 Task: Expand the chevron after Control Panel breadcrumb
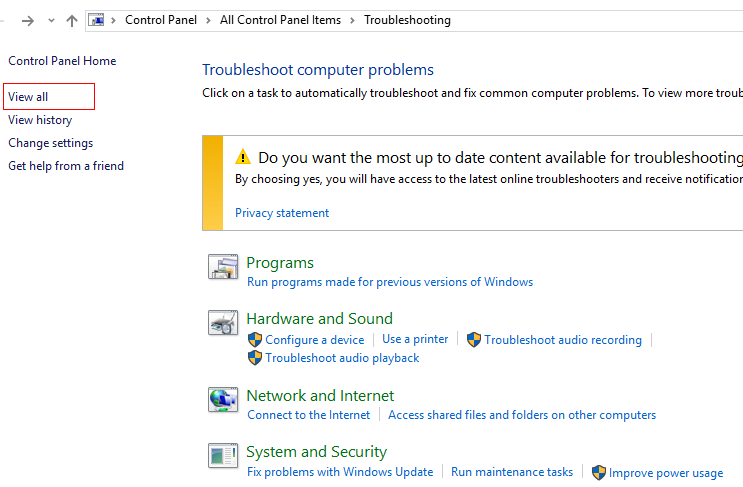coord(208,20)
